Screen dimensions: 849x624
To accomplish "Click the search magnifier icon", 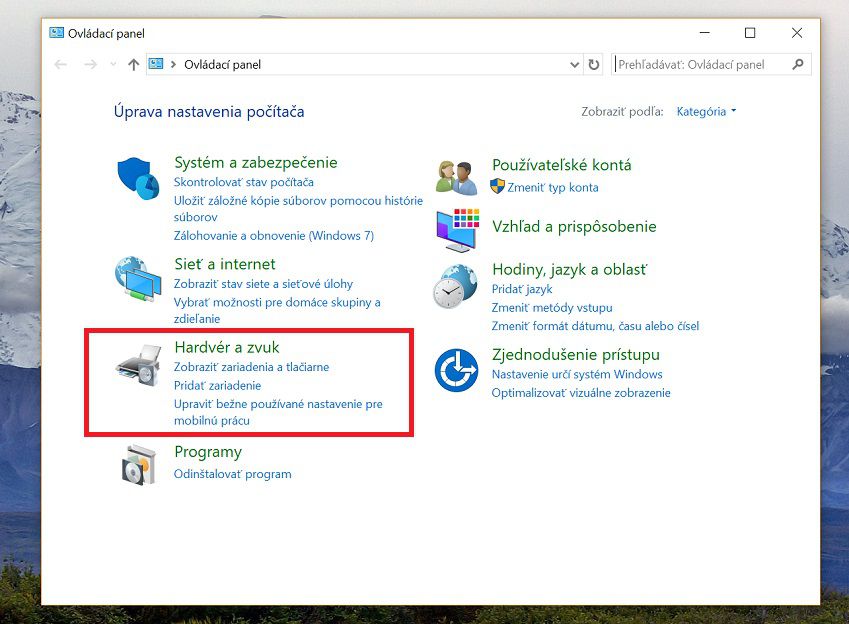I will [x=798, y=64].
